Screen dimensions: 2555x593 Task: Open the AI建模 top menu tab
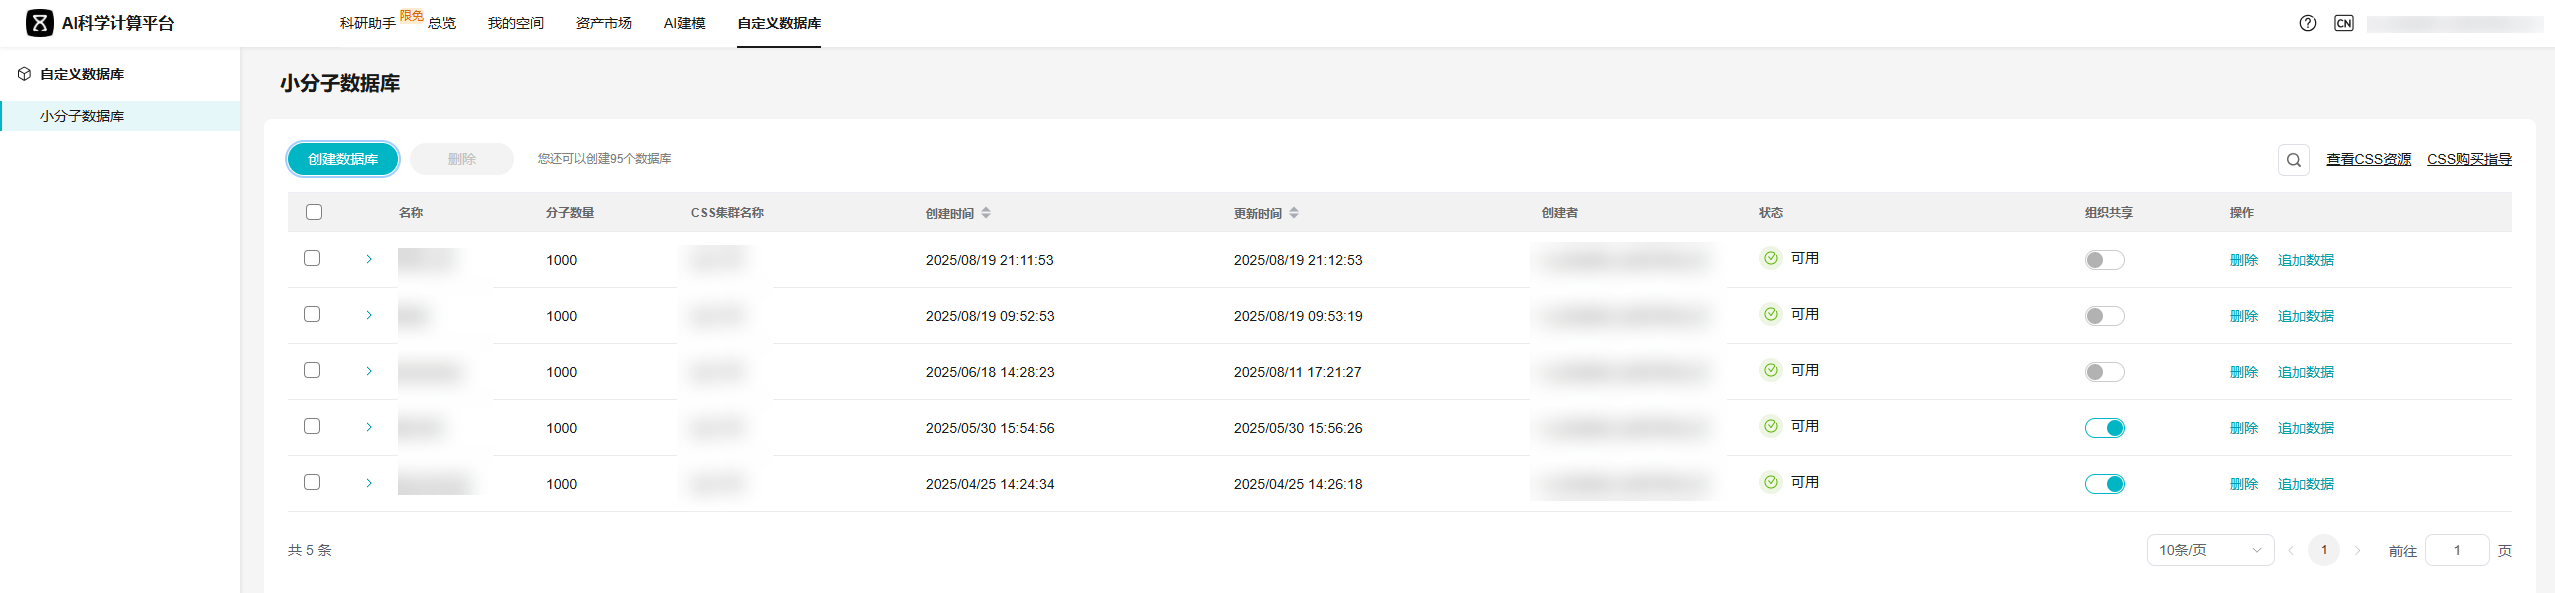point(684,23)
